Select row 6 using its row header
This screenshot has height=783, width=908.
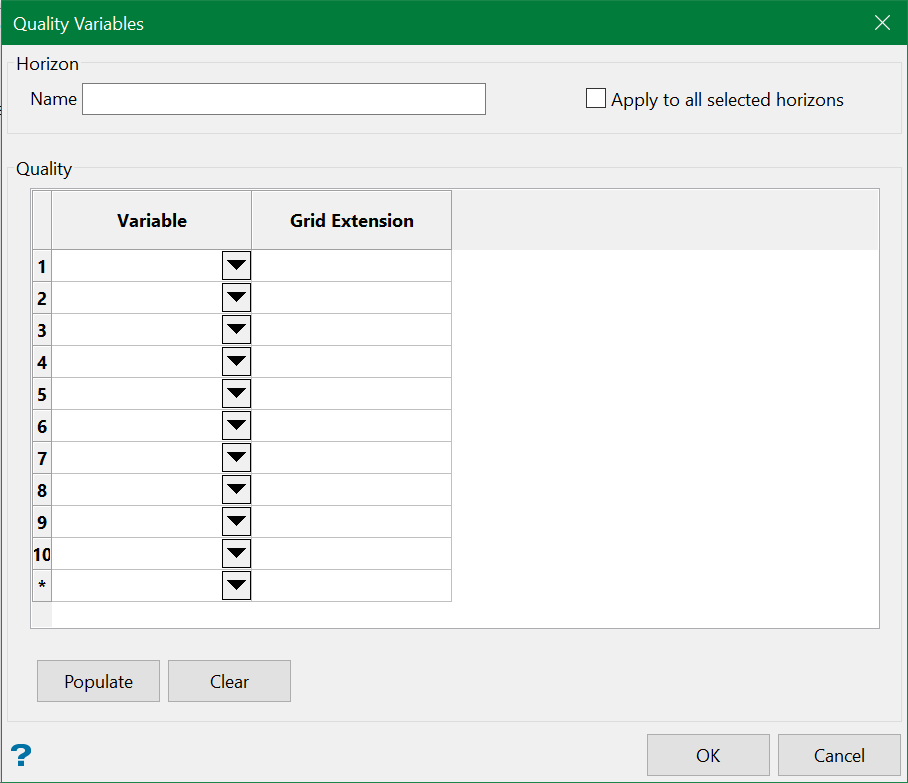[42, 426]
